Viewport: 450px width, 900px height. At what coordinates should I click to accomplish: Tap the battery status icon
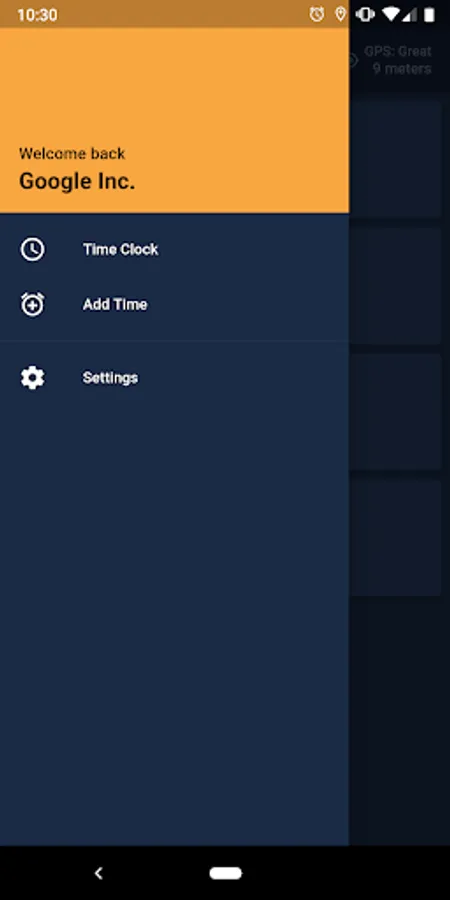tap(429, 14)
